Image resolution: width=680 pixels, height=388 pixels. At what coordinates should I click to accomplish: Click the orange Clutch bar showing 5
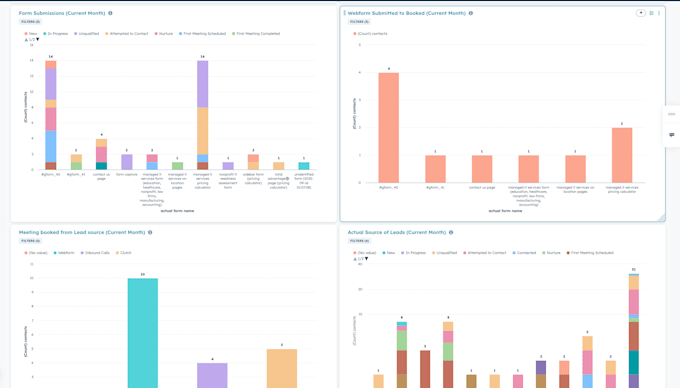[282, 368]
